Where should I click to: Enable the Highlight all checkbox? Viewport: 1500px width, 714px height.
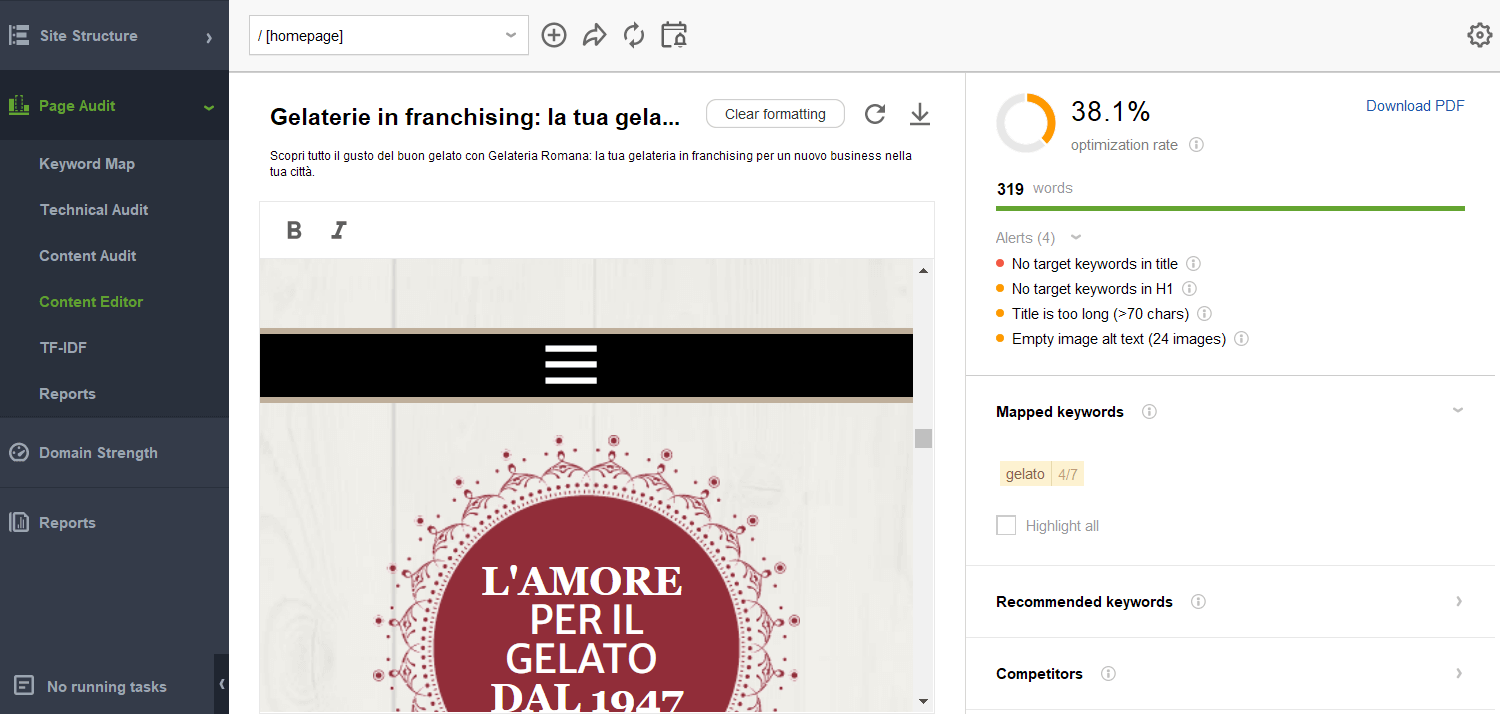[1006, 526]
